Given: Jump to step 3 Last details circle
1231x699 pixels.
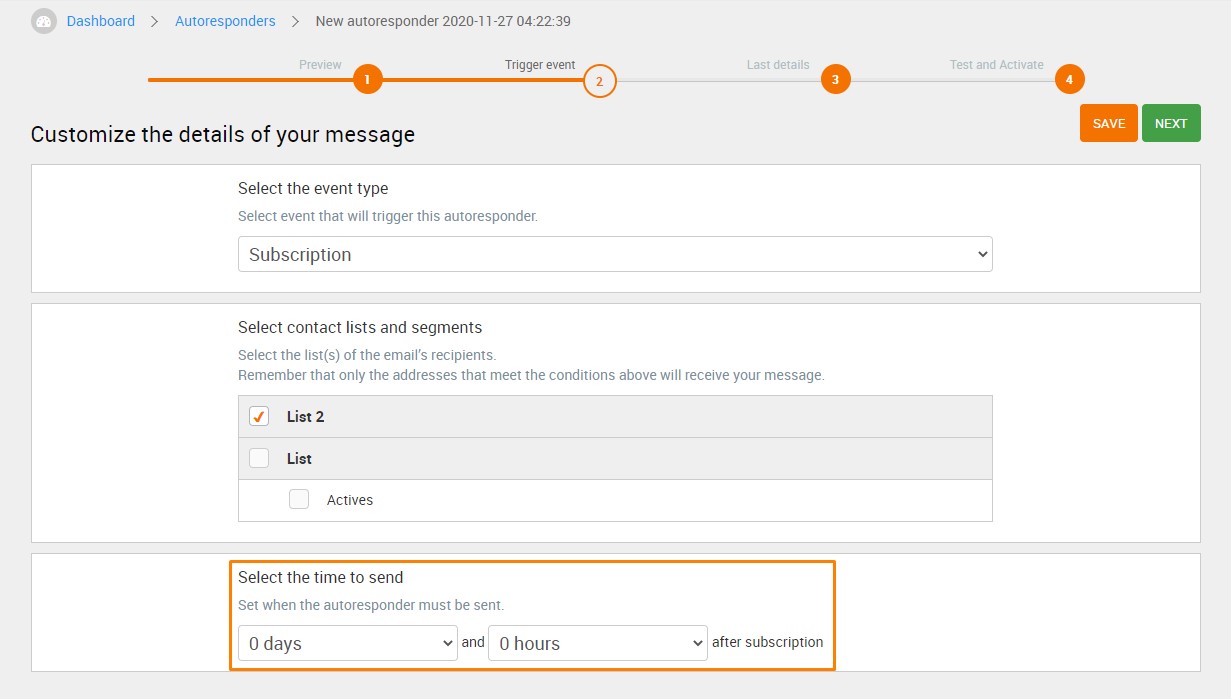Looking at the screenshot, I should click(x=836, y=79).
